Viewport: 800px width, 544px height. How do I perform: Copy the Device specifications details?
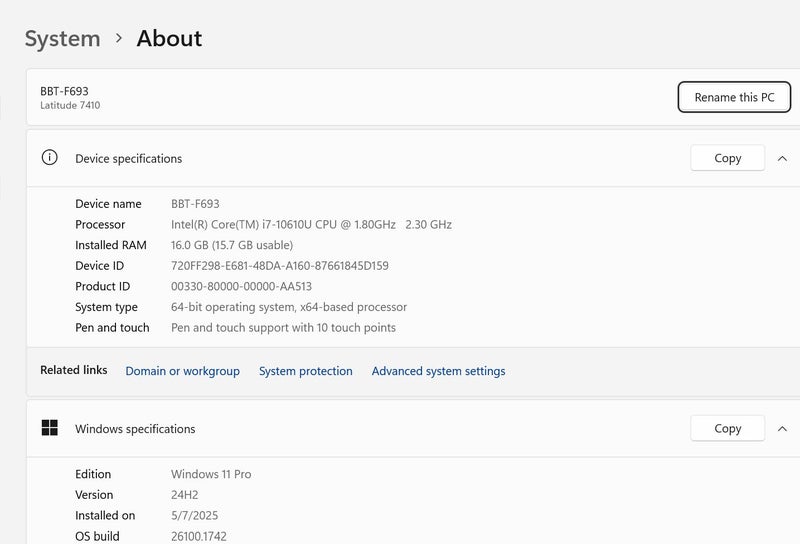click(727, 158)
